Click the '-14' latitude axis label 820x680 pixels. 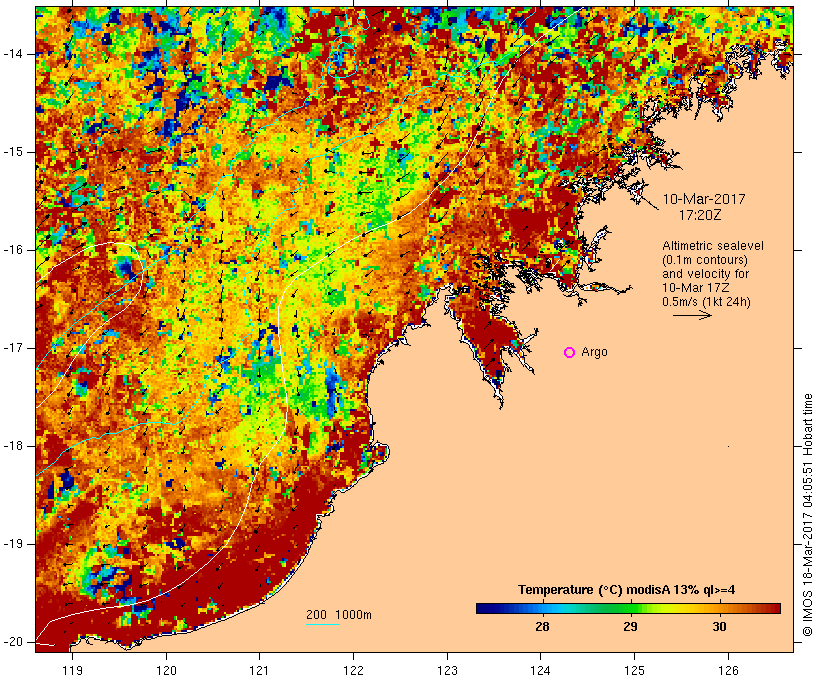(12, 54)
